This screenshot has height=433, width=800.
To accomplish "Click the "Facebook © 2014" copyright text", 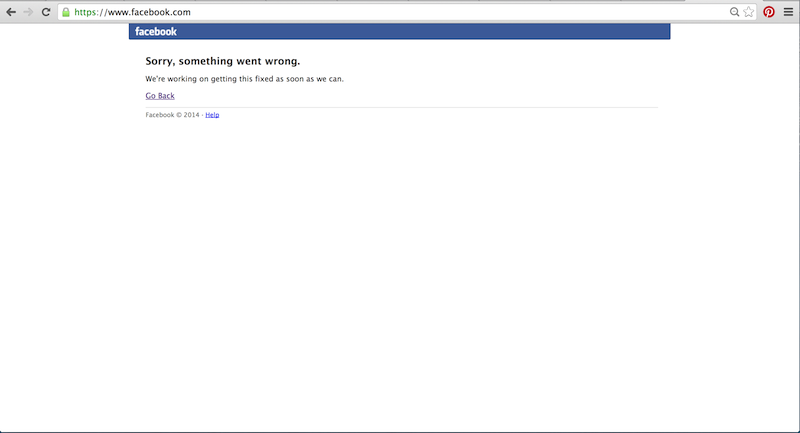I will pyautogui.click(x=172, y=115).
